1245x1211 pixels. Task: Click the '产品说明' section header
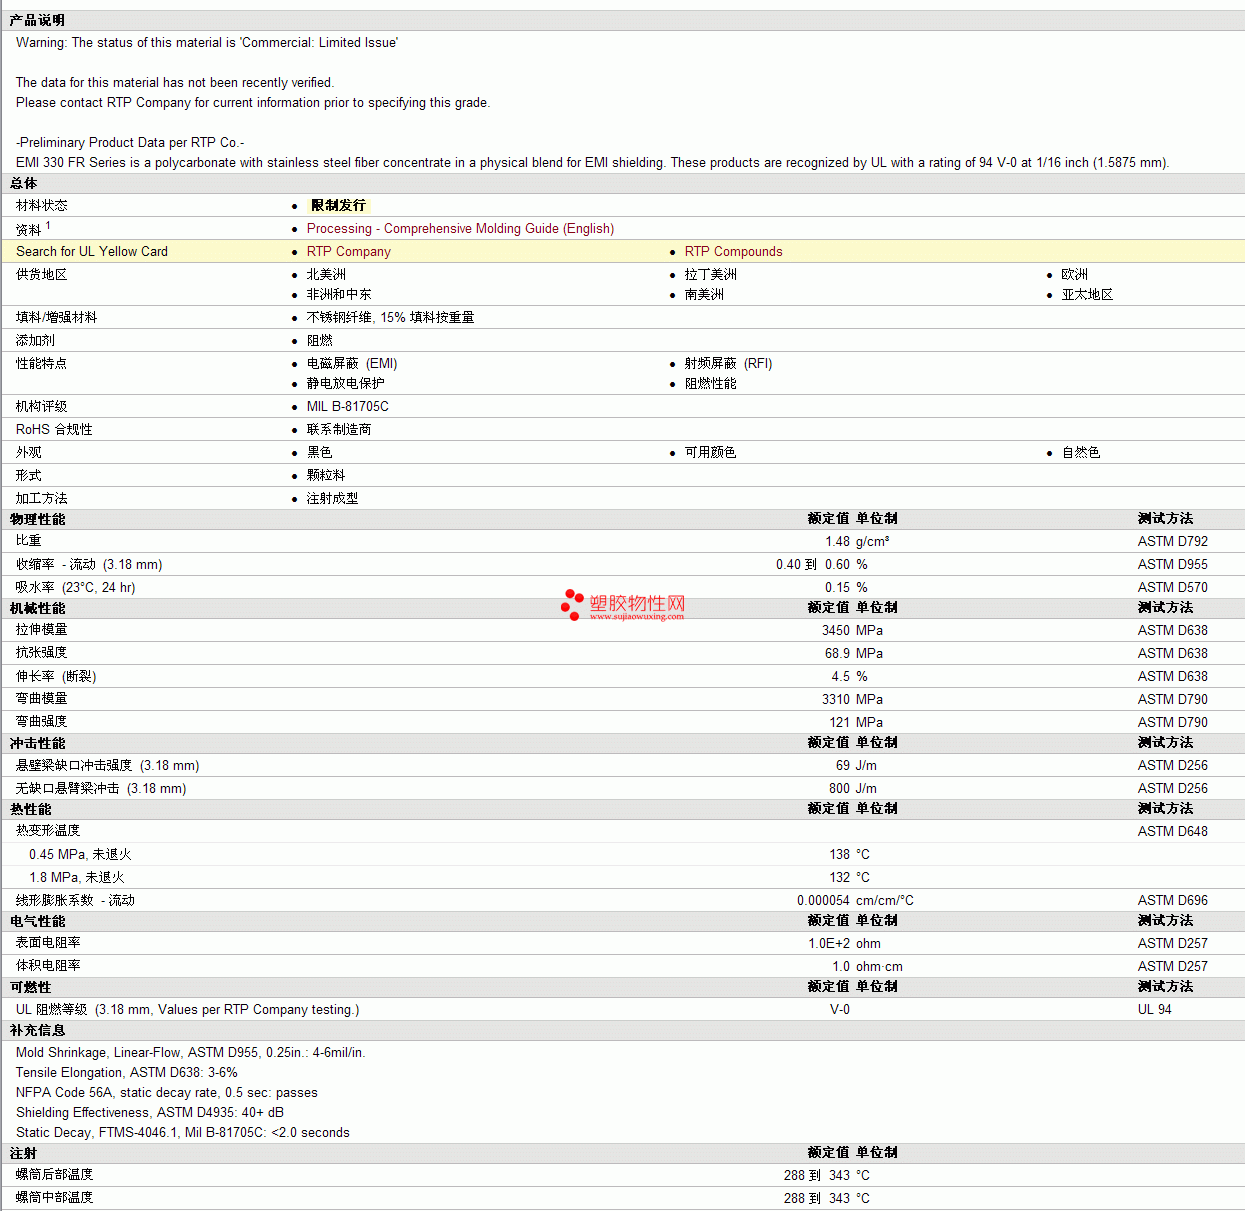(37, 20)
